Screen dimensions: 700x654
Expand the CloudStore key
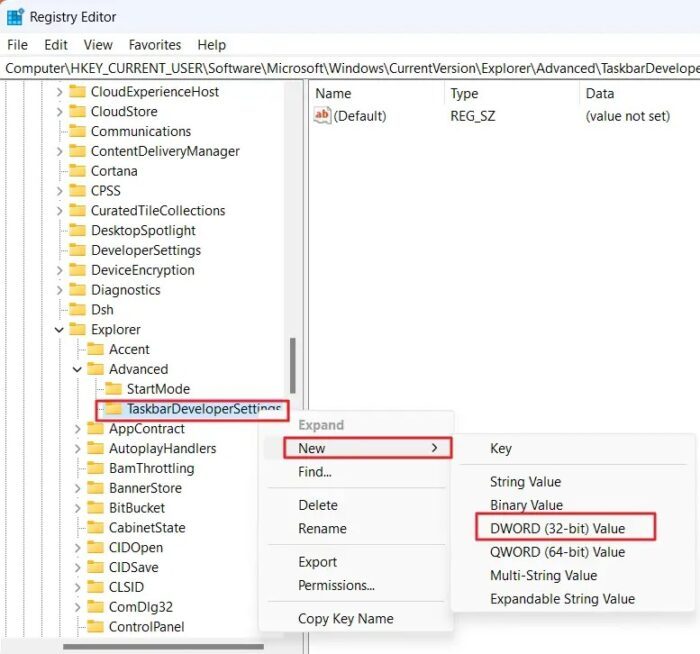click(x=59, y=112)
